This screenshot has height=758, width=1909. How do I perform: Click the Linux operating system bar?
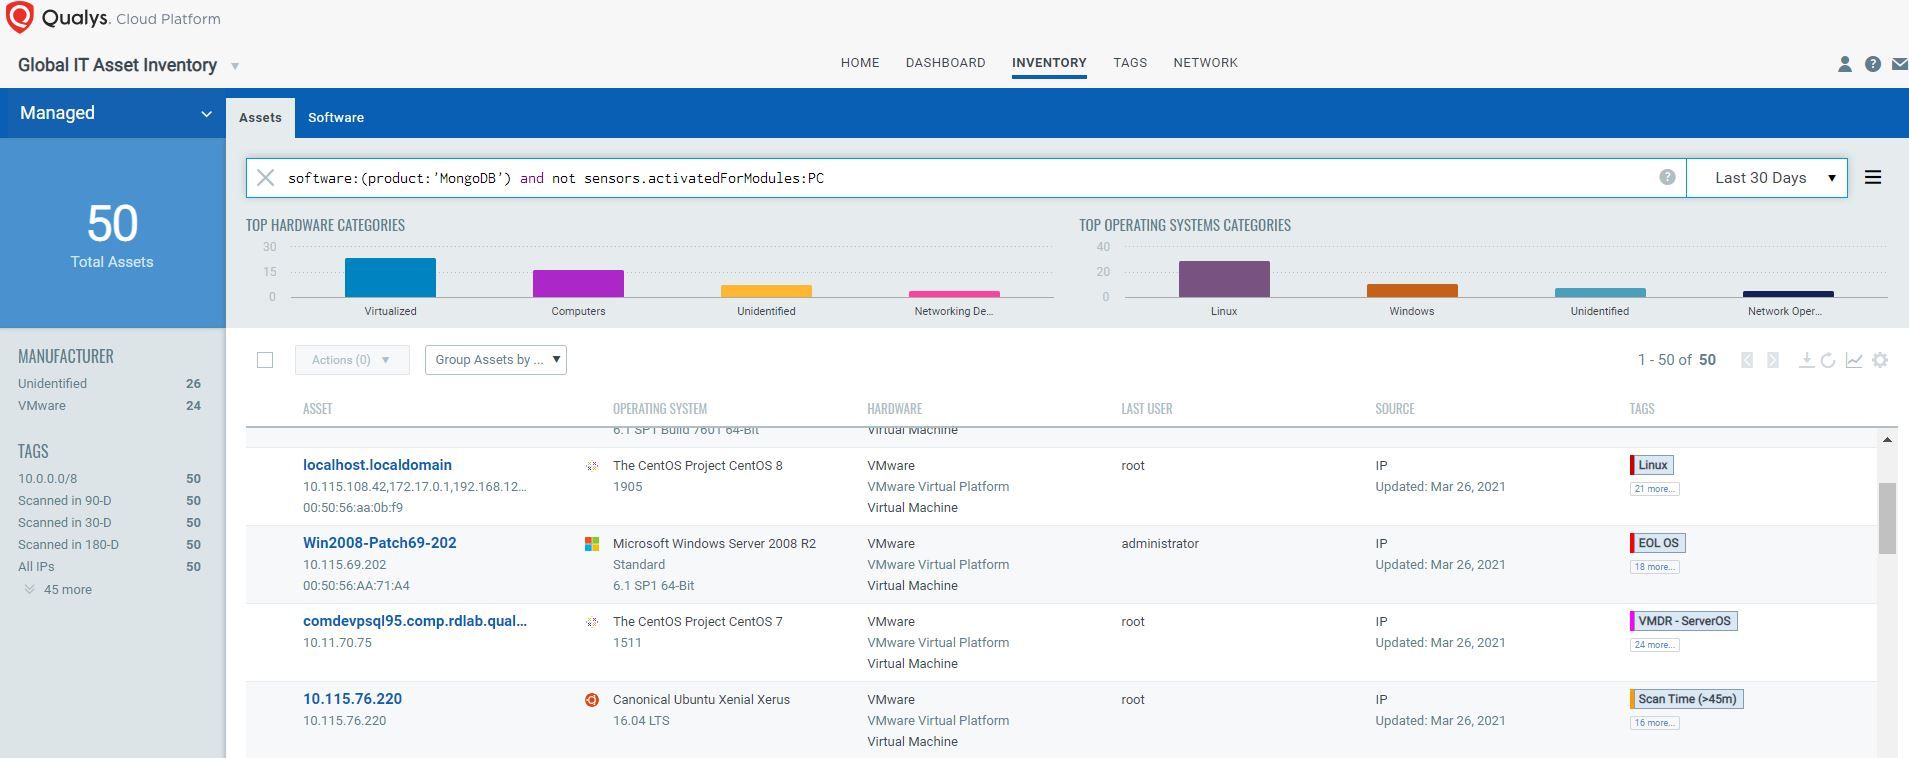tap(1224, 279)
